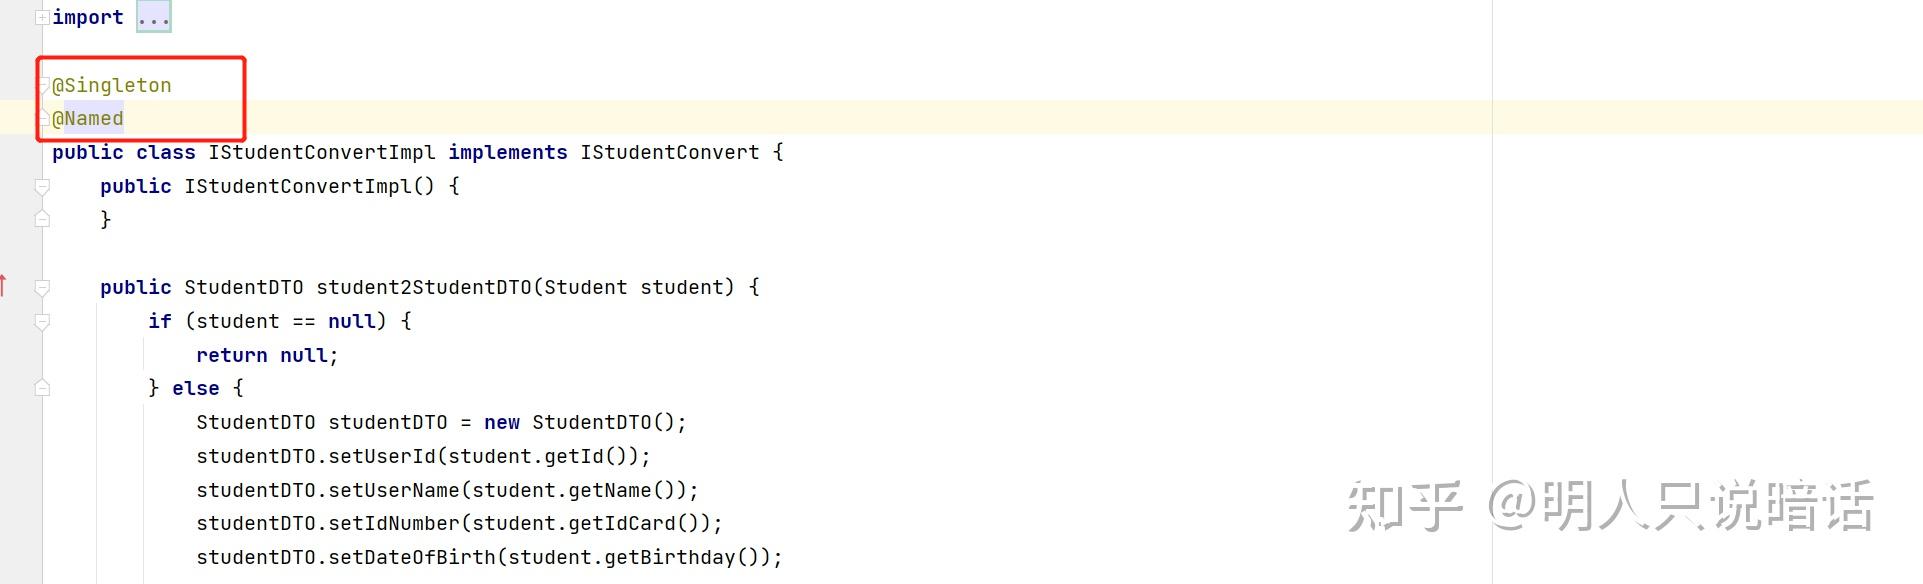The width and height of the screenshot is (1923, 584).
Task: Click fold marker on the else line
Action: 42,388
